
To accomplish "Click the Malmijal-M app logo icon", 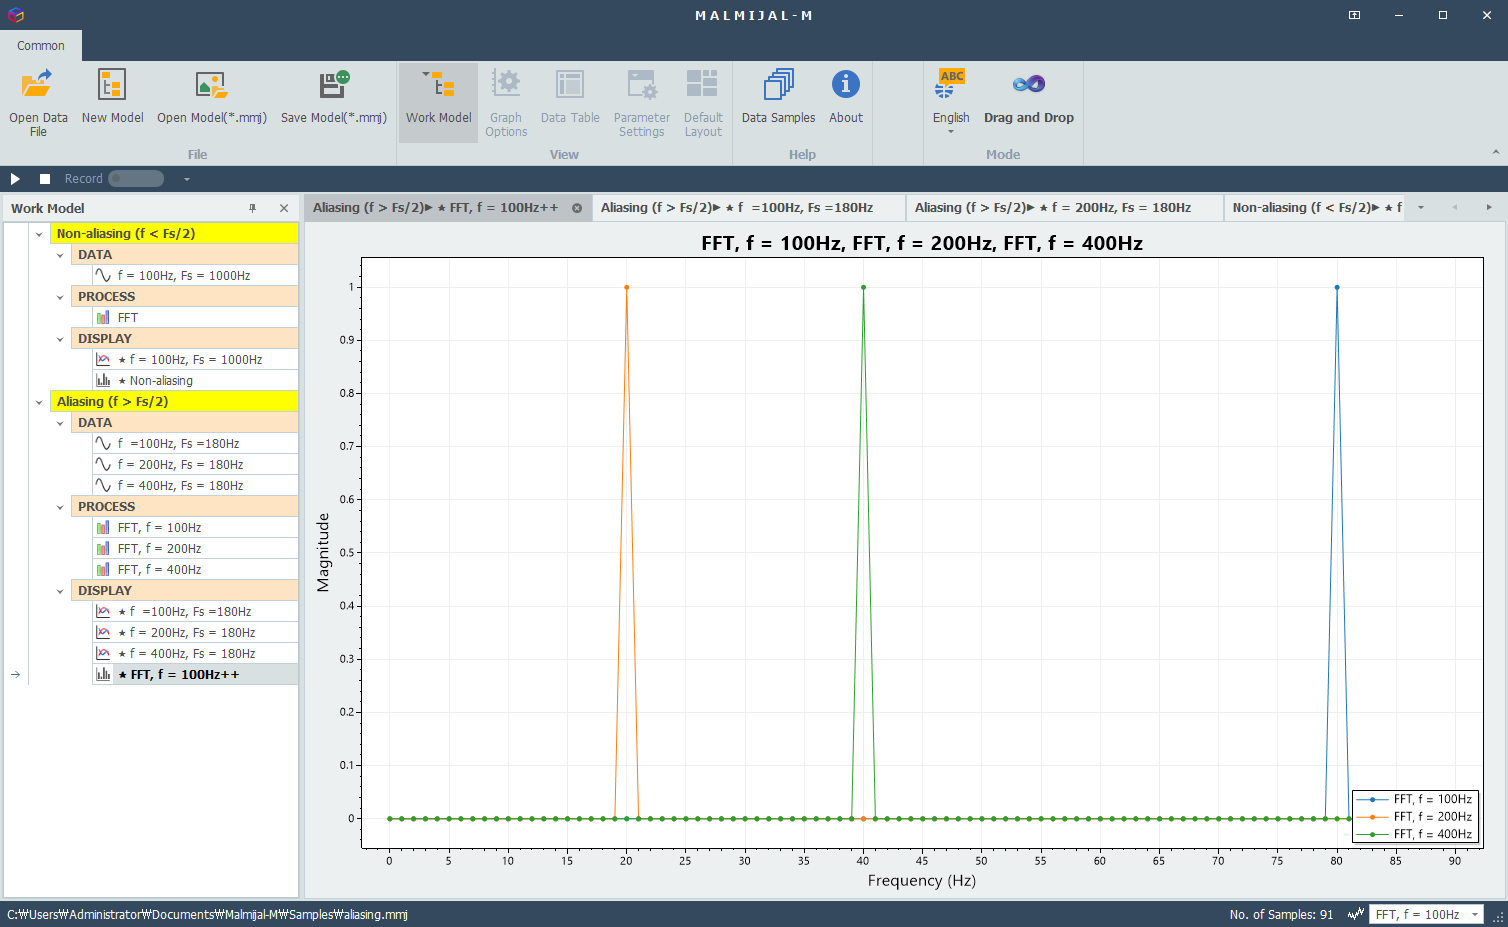I will (x=15, y=15).
